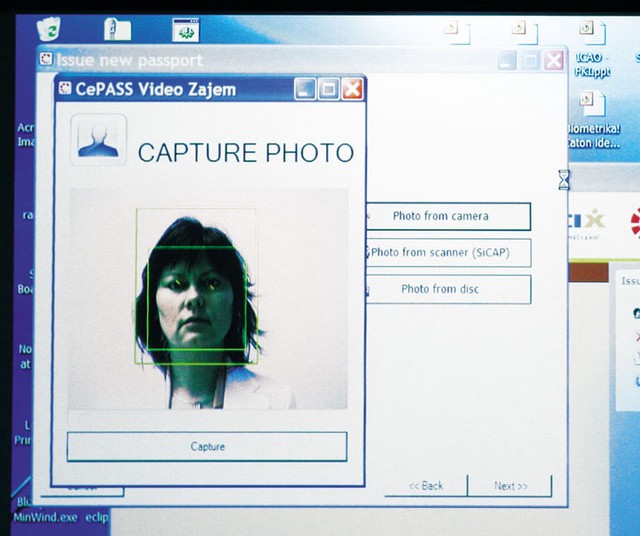Close the Issue new passport window
The height and width of the screenshot is (536, 640).
pos(554,61)
